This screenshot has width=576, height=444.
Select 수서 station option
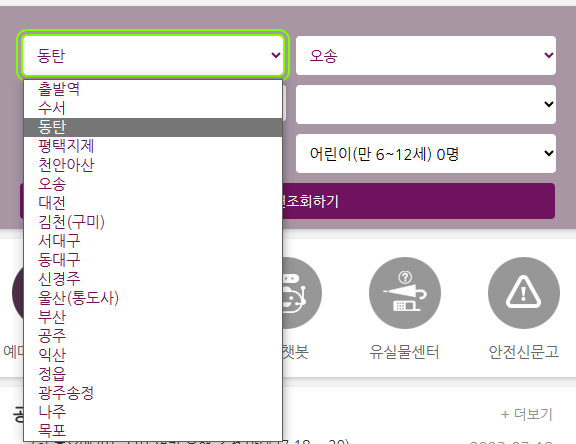(153, 108)
